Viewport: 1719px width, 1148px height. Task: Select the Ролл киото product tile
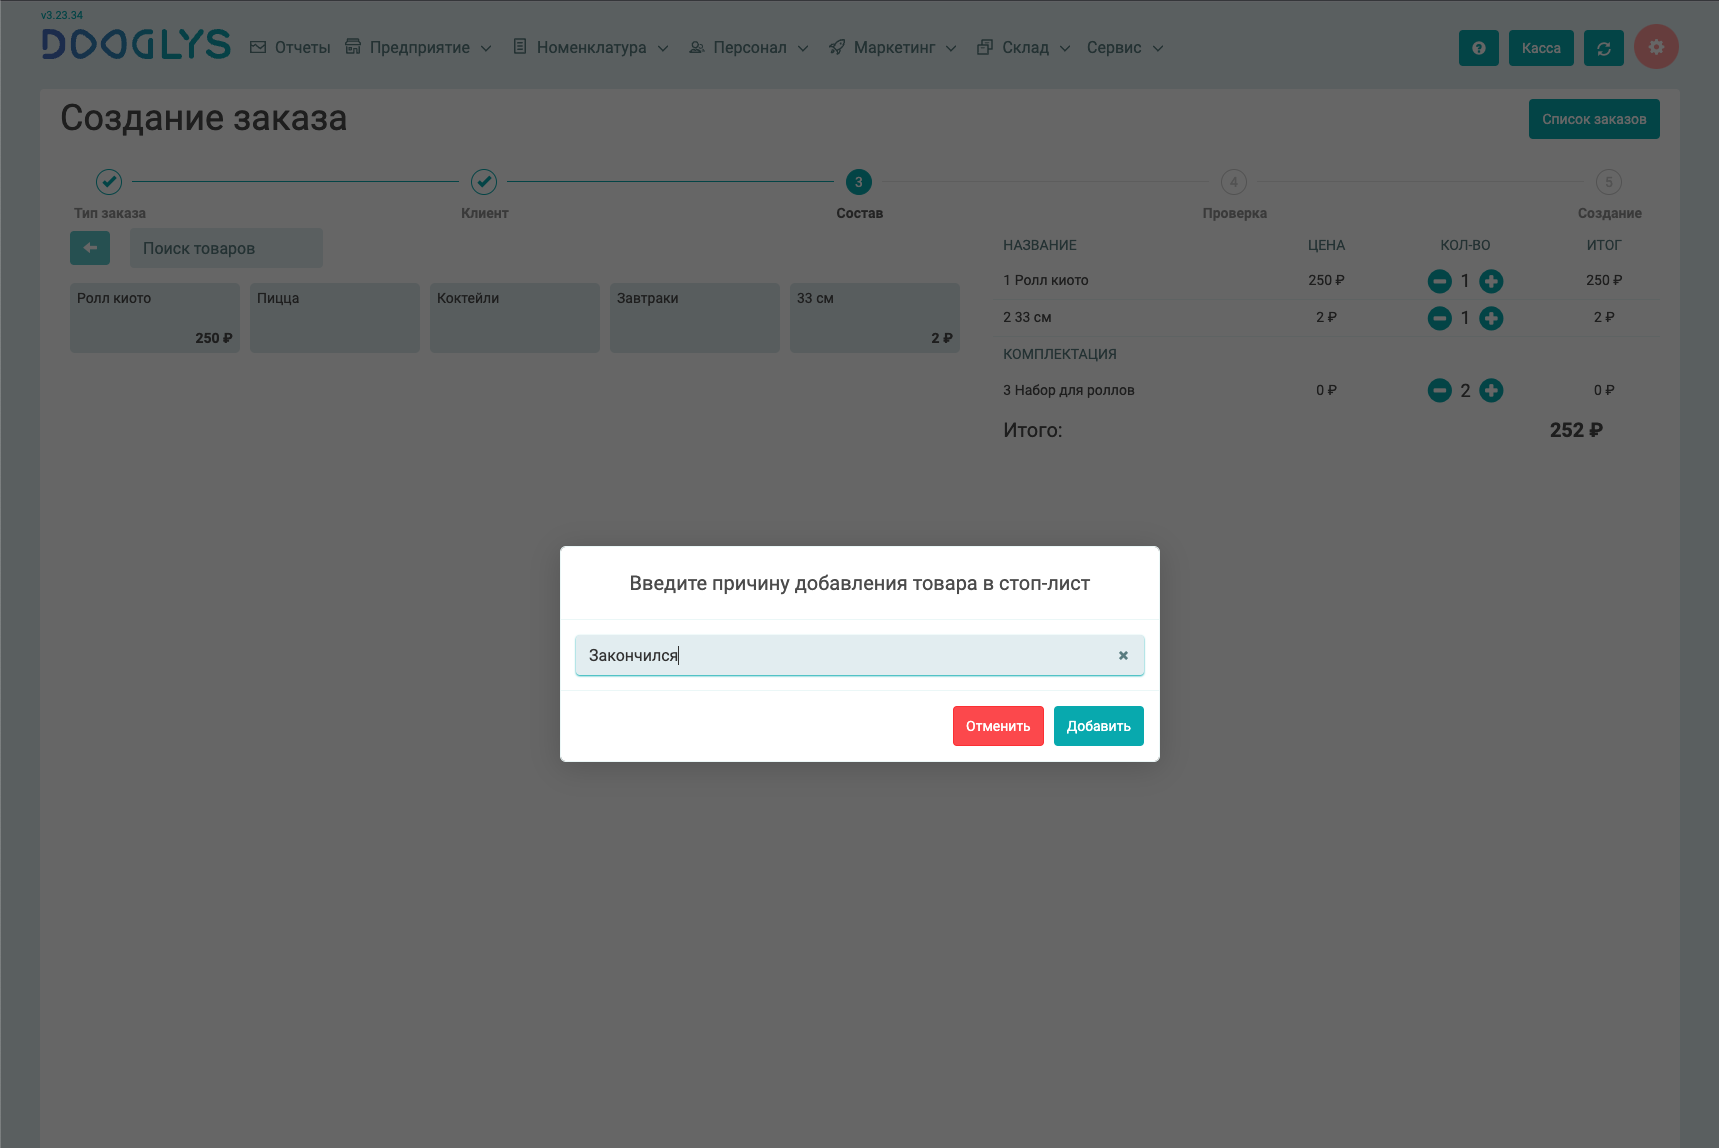coord(155,318)
